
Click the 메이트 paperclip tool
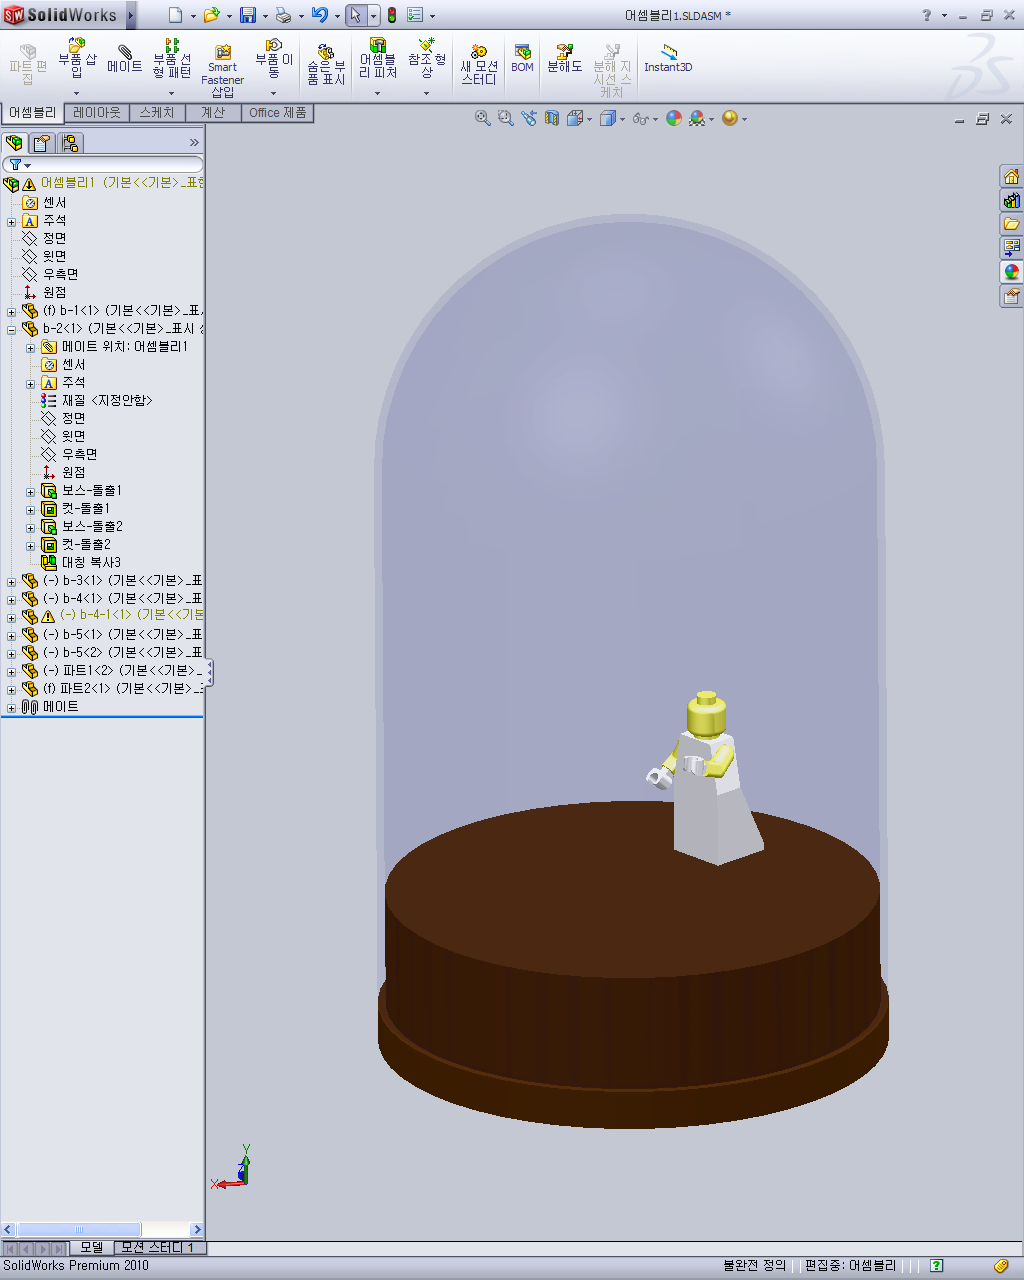[x=125, y=59]
